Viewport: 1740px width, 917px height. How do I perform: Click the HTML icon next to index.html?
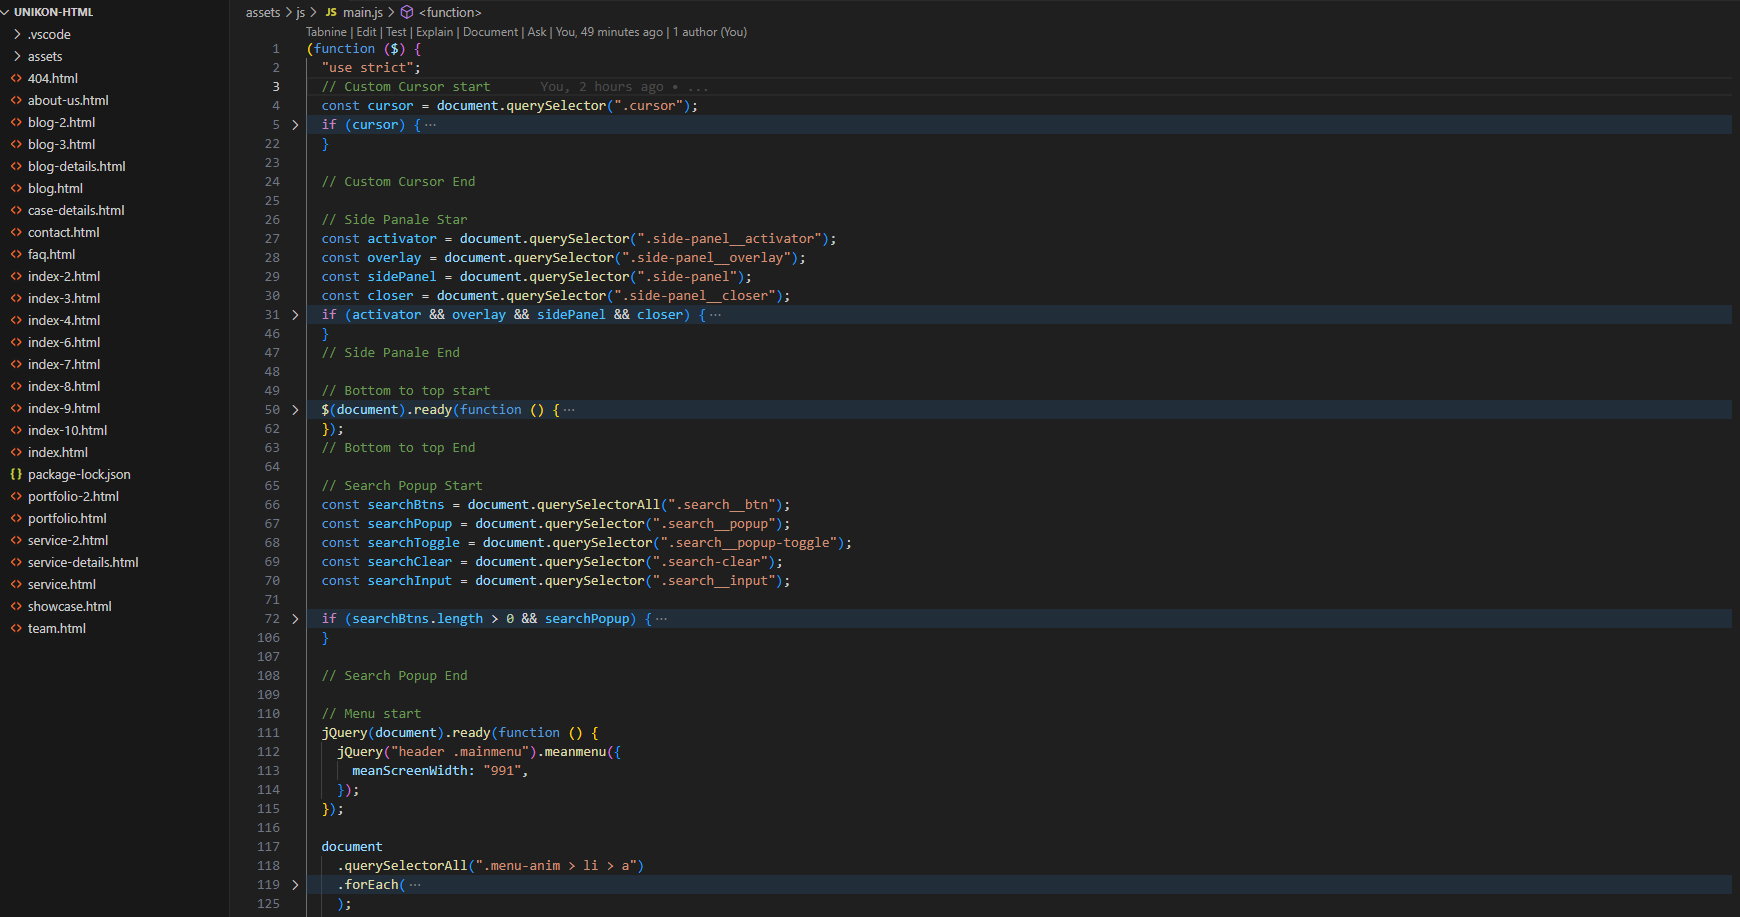pyautogui.click(x=16, y=452)
